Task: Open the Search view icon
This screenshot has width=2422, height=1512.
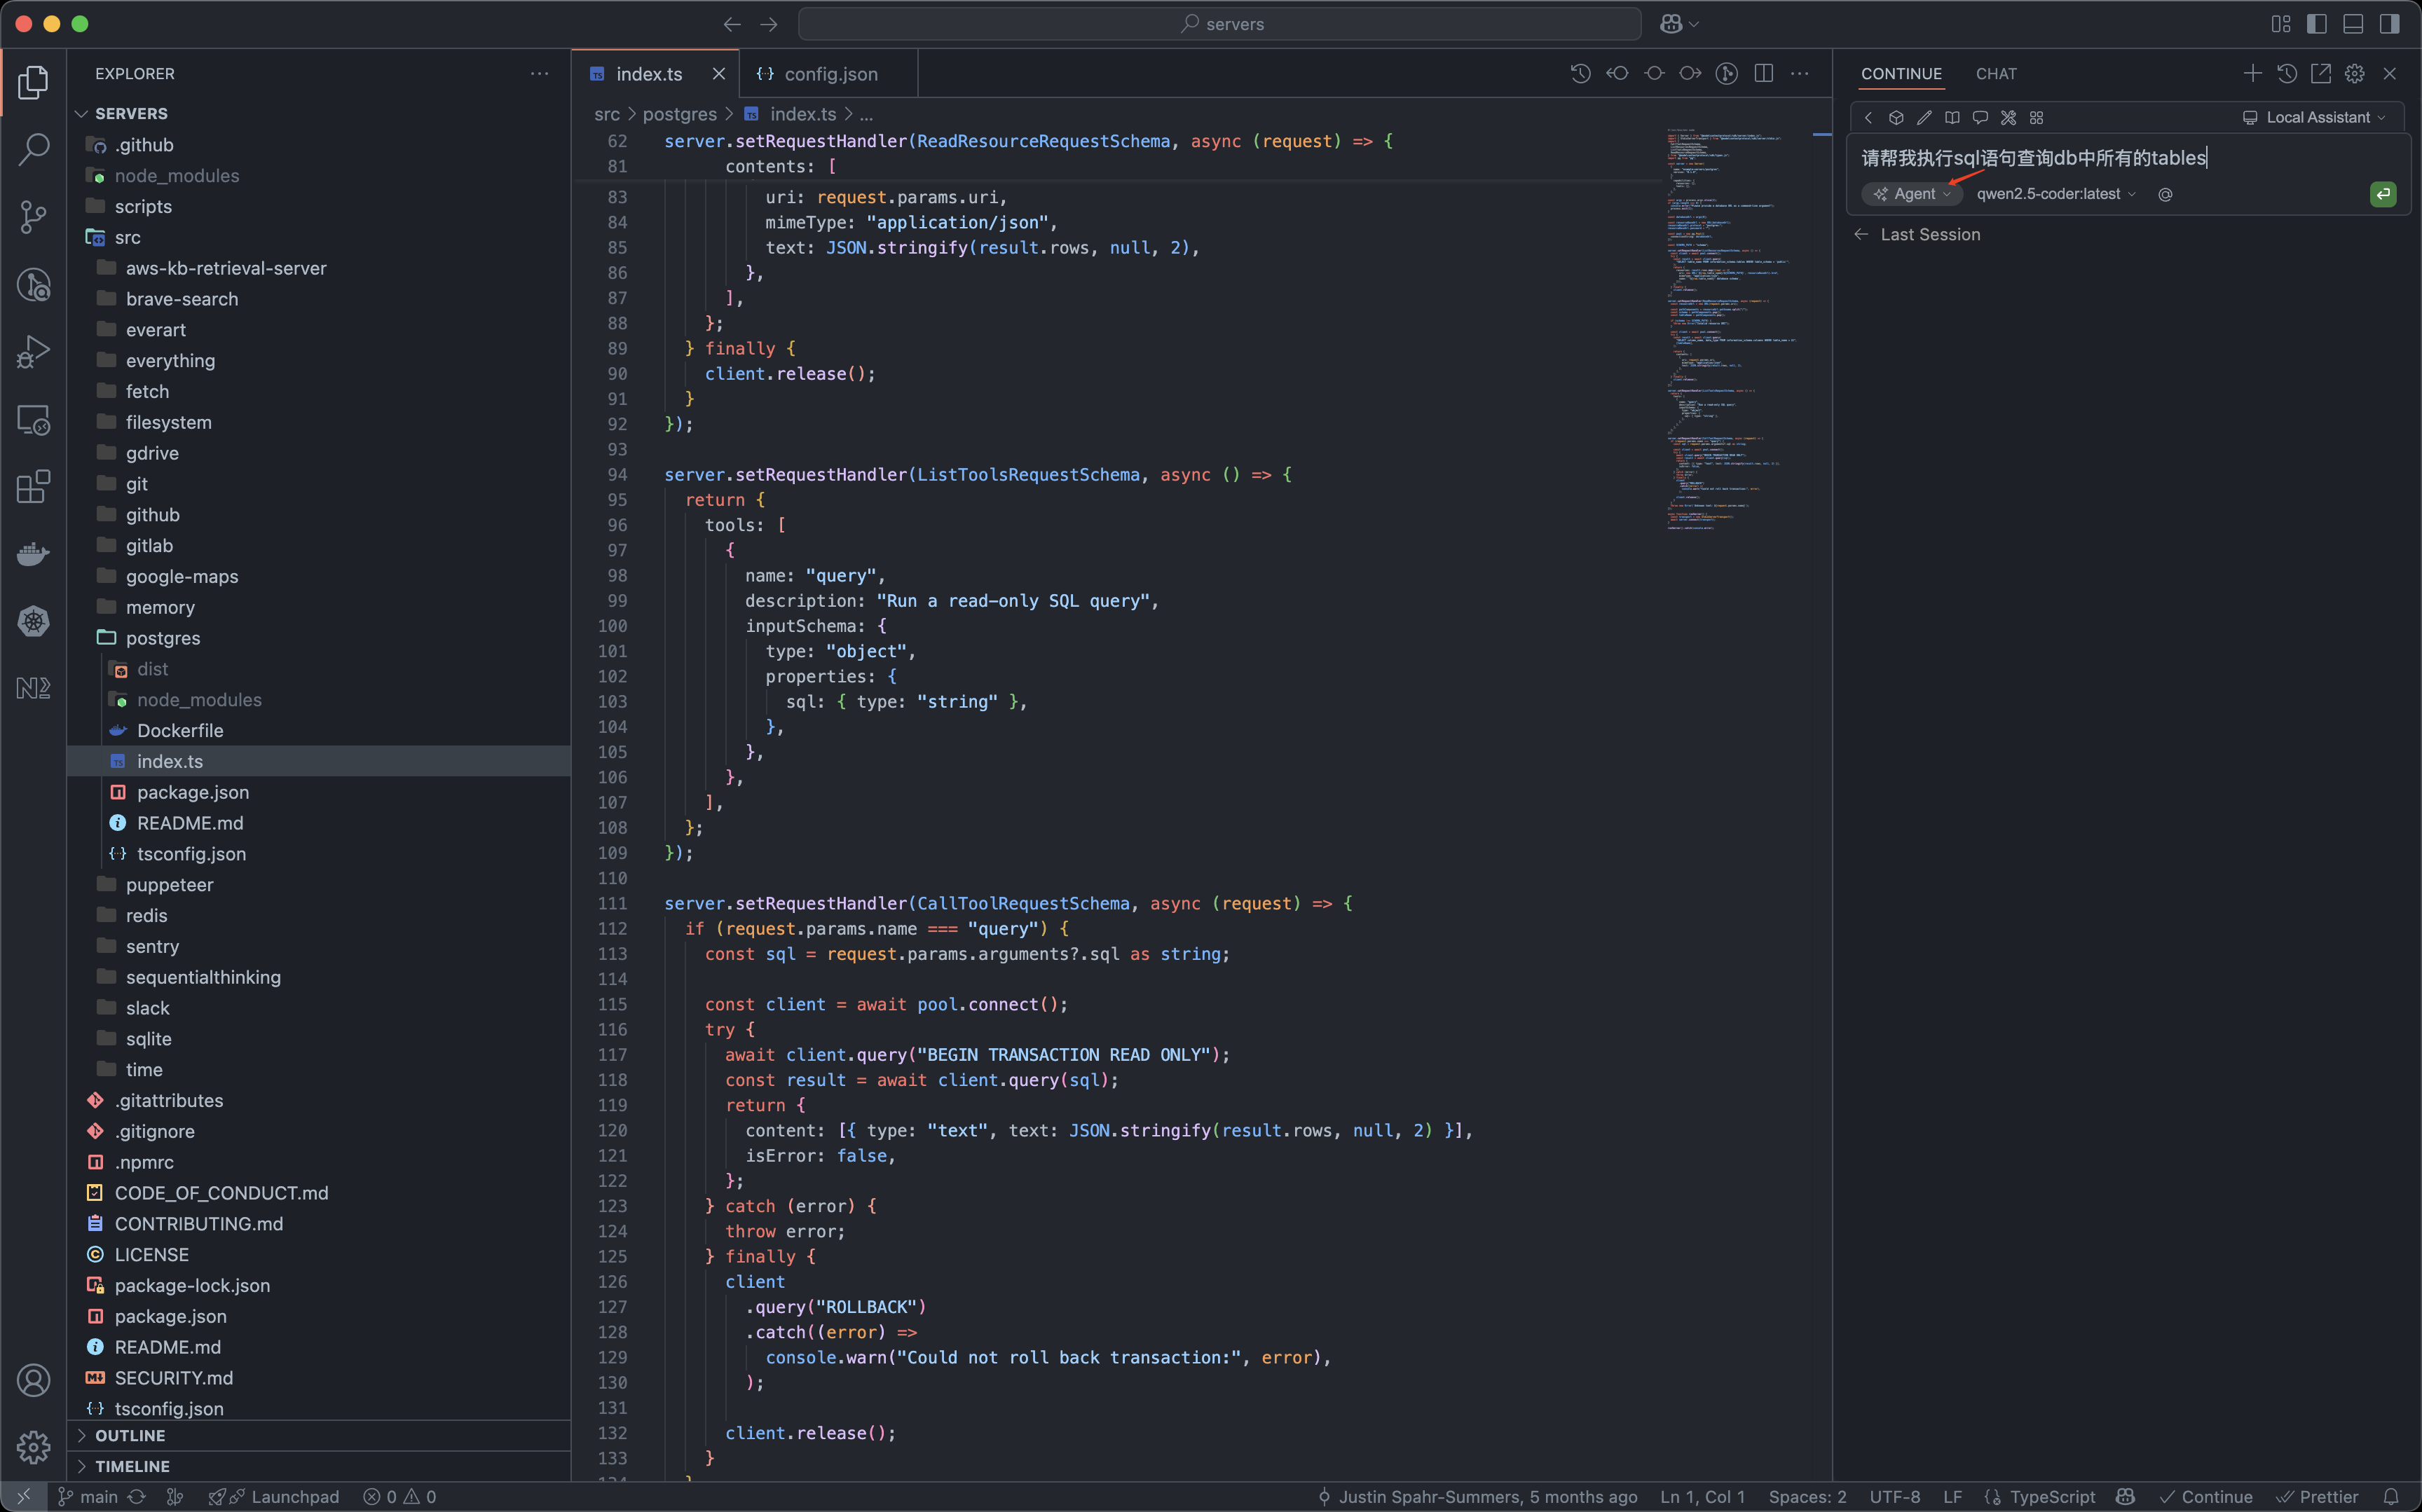Action: pos(33,149)
